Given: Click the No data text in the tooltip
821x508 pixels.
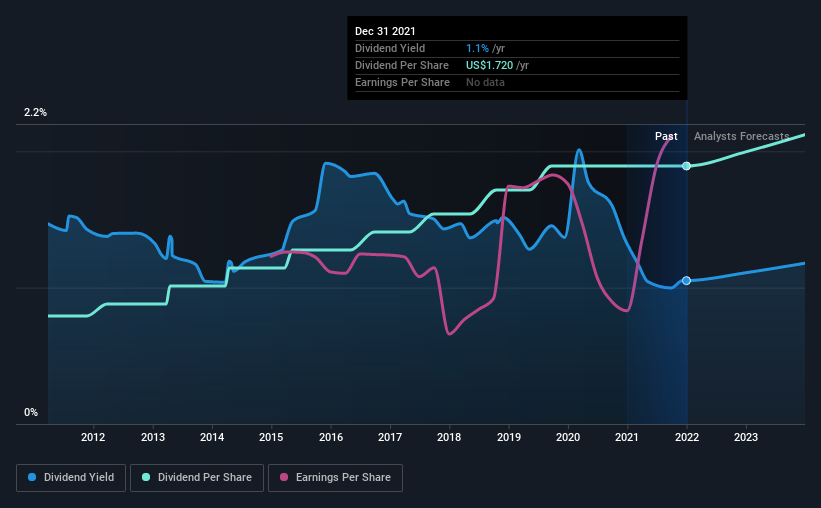Looking at the screenshot, I should pyautogui.click(x=485, y=82).
